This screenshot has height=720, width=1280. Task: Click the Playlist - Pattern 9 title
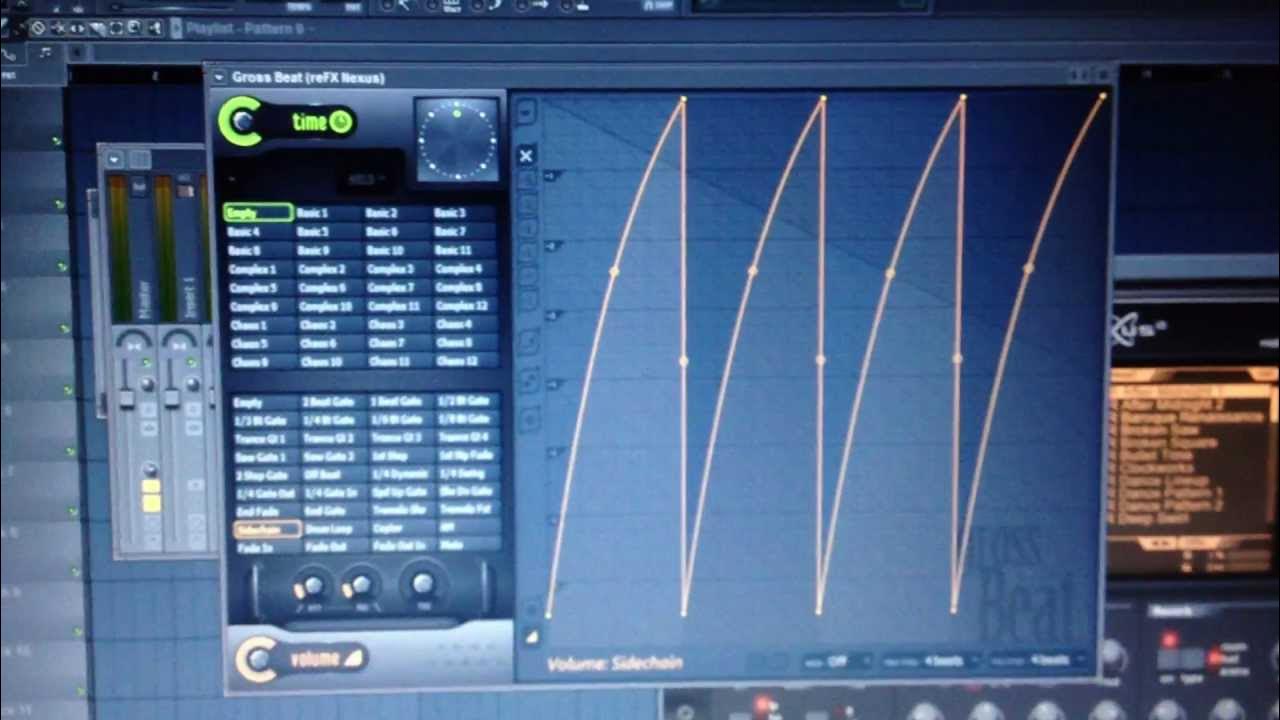(246, 28)
